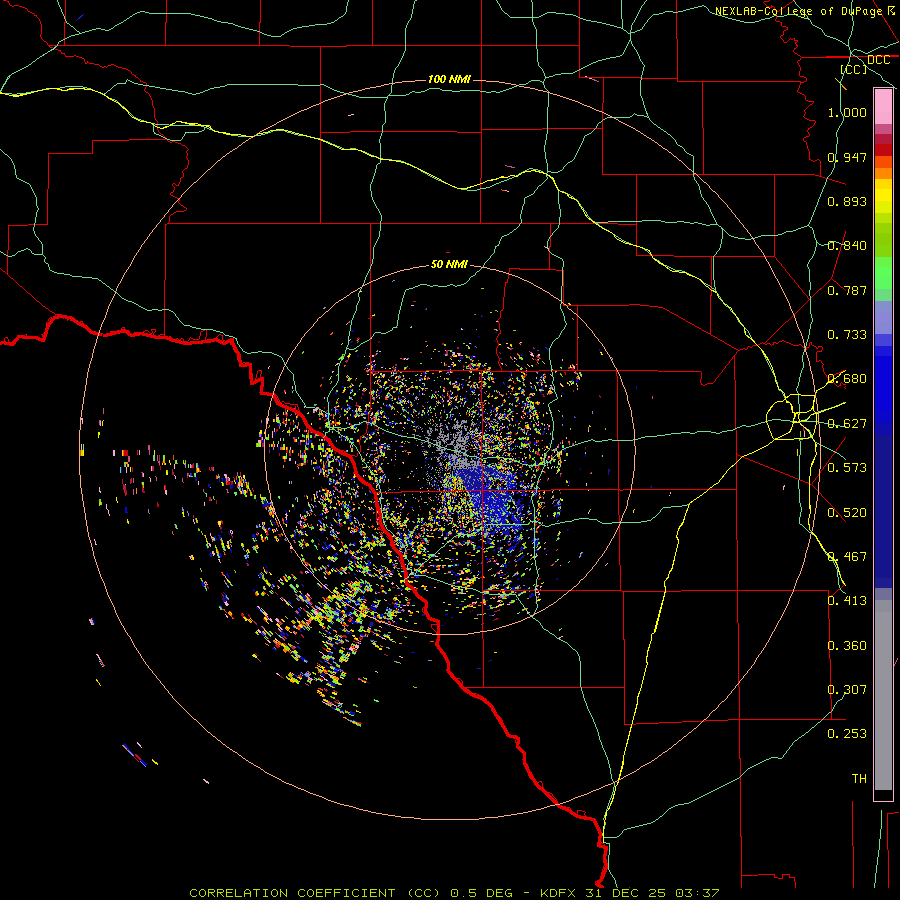This screenshot has height=900, width=900.
Task: Select the 0.307 scale label
Action: (x=847, y=690)
